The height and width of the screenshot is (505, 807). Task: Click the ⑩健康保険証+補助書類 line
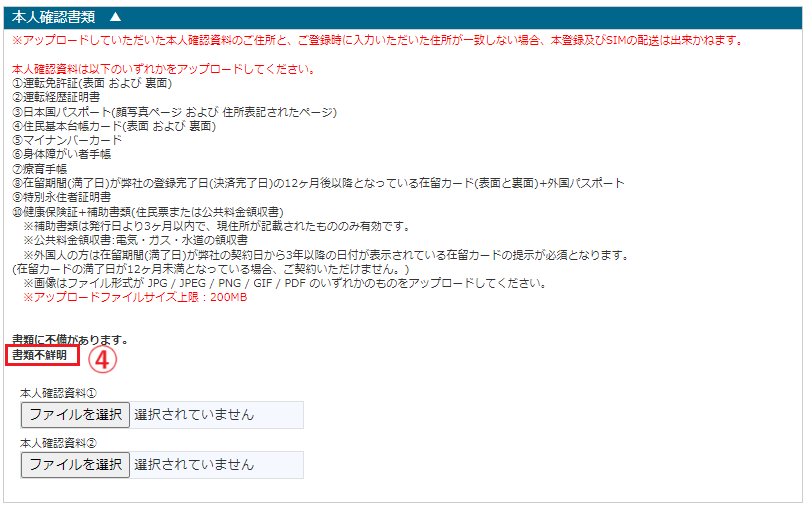[x=148, y=212]
